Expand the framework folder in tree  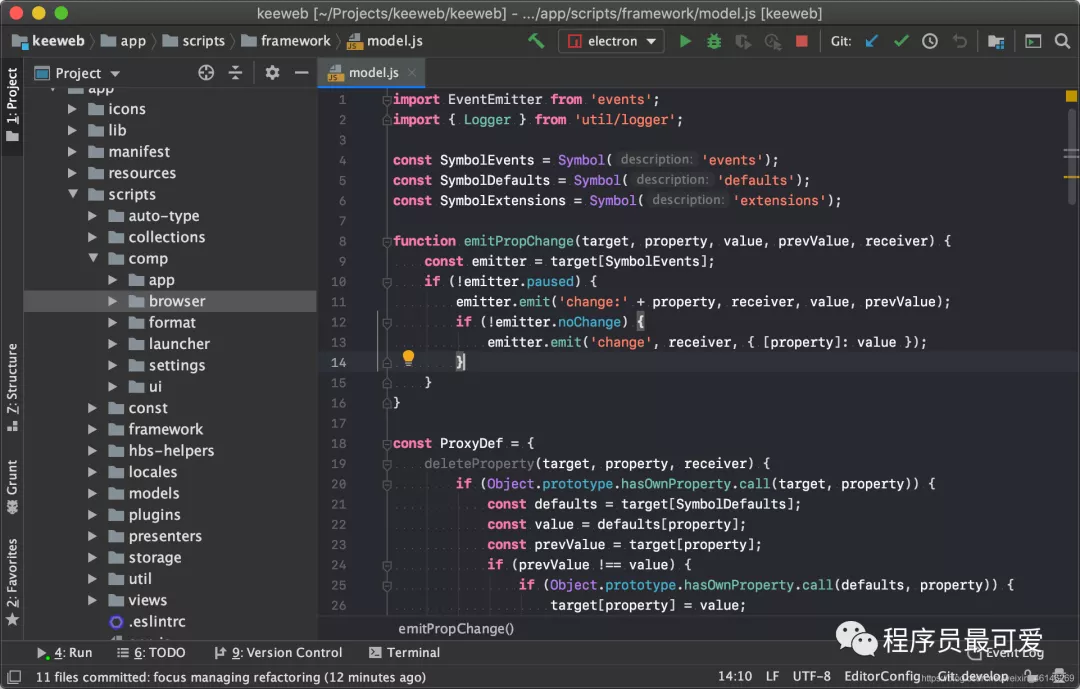click(92, 429)
